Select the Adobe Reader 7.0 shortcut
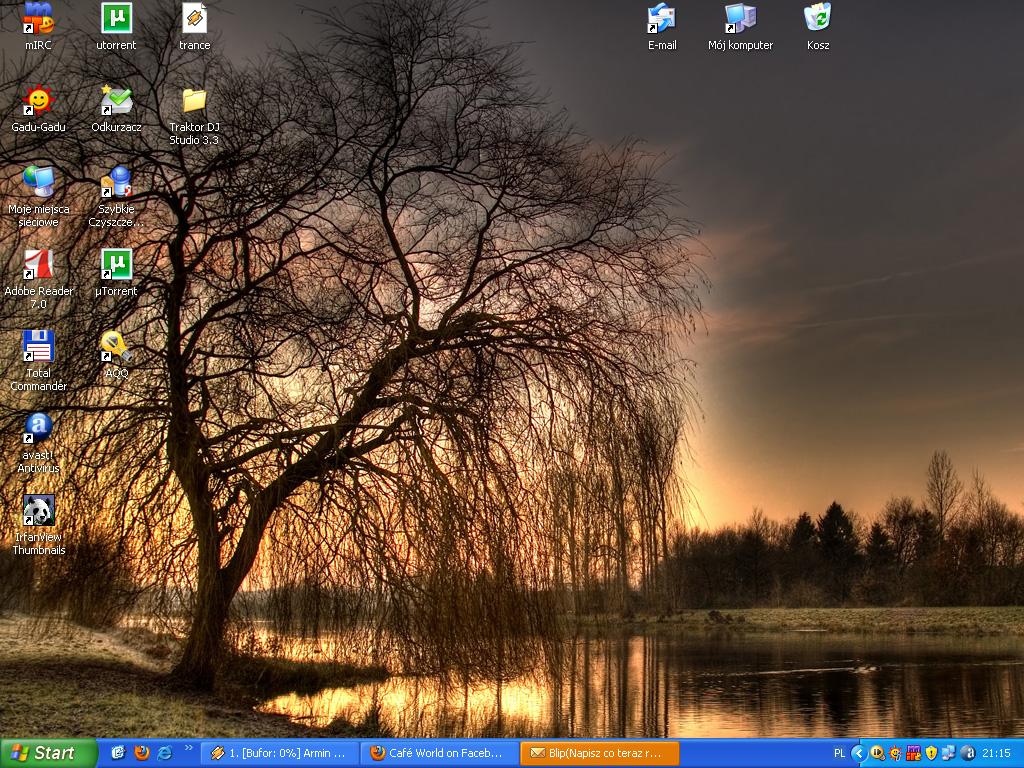Viewport: 1024px width, 768px height. [38, 264]
